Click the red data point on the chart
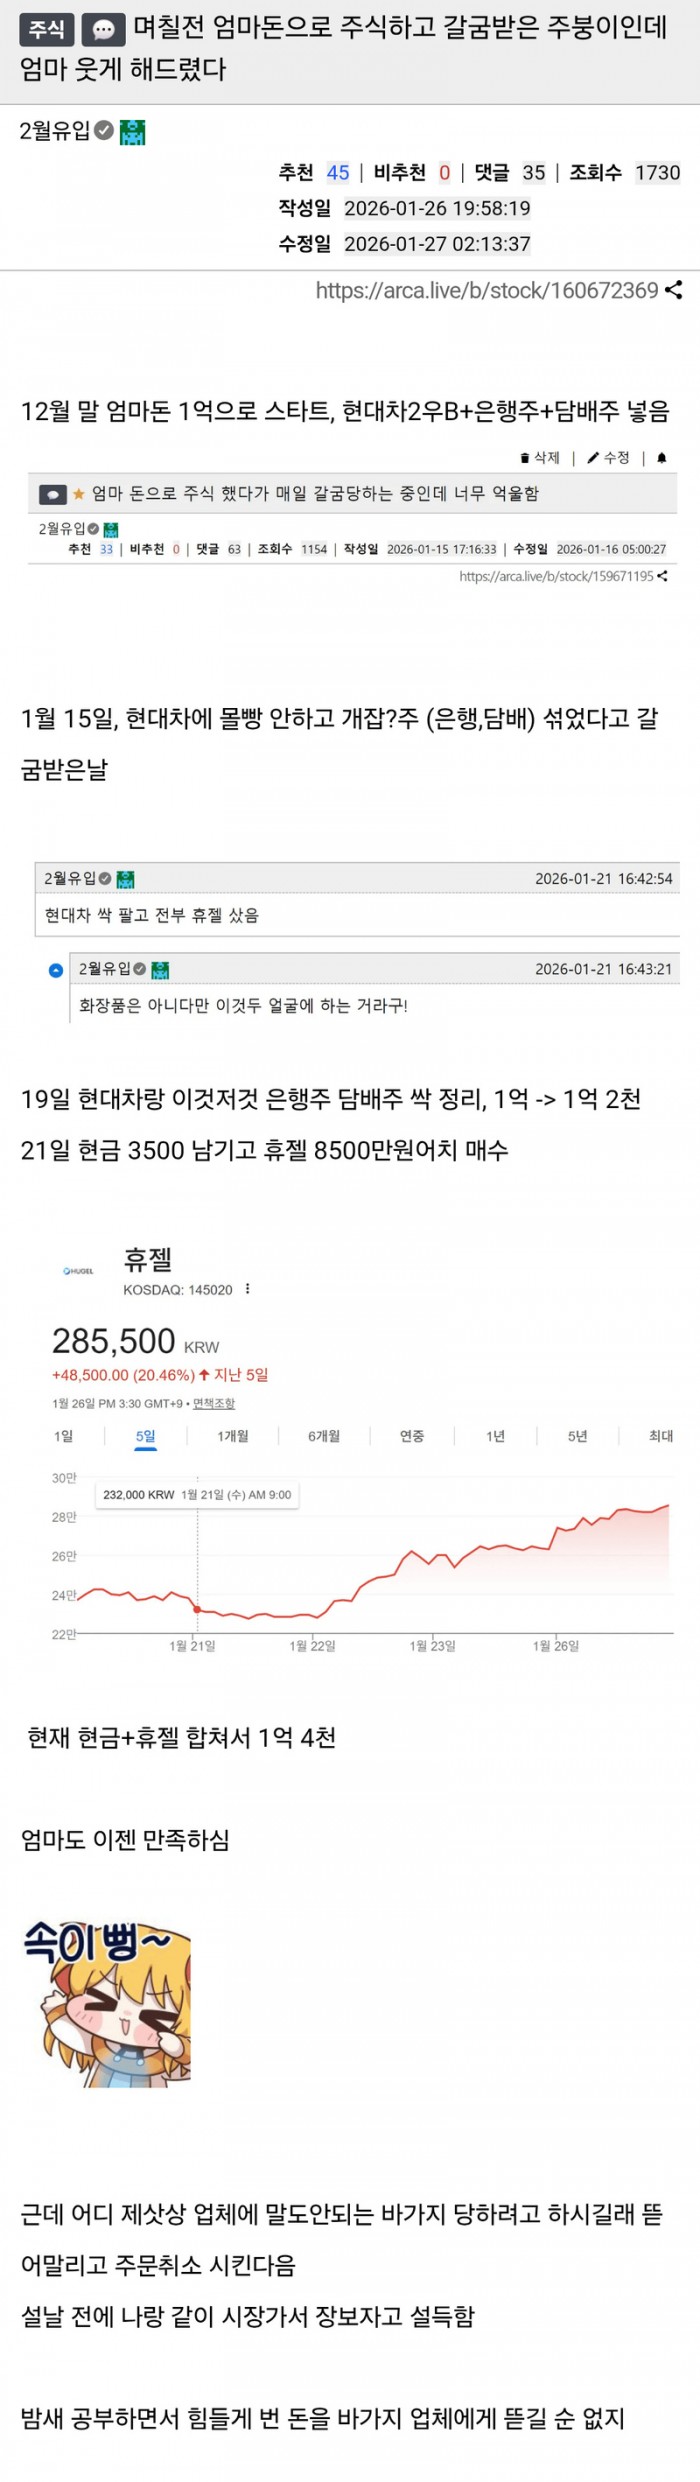This screenshot has height=2482, width=700. click(197, 1609)
